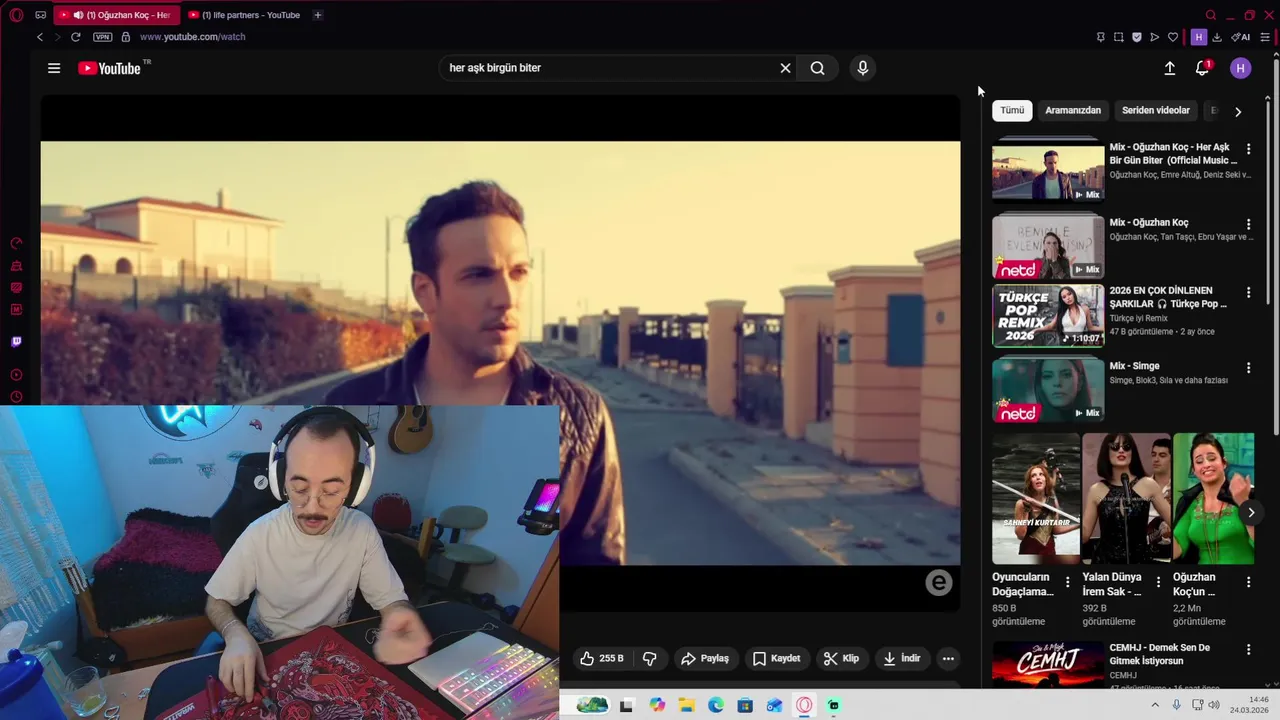Create a clip with the Klip button
This screenshot has width=1280, height=720.
point(841,658)
